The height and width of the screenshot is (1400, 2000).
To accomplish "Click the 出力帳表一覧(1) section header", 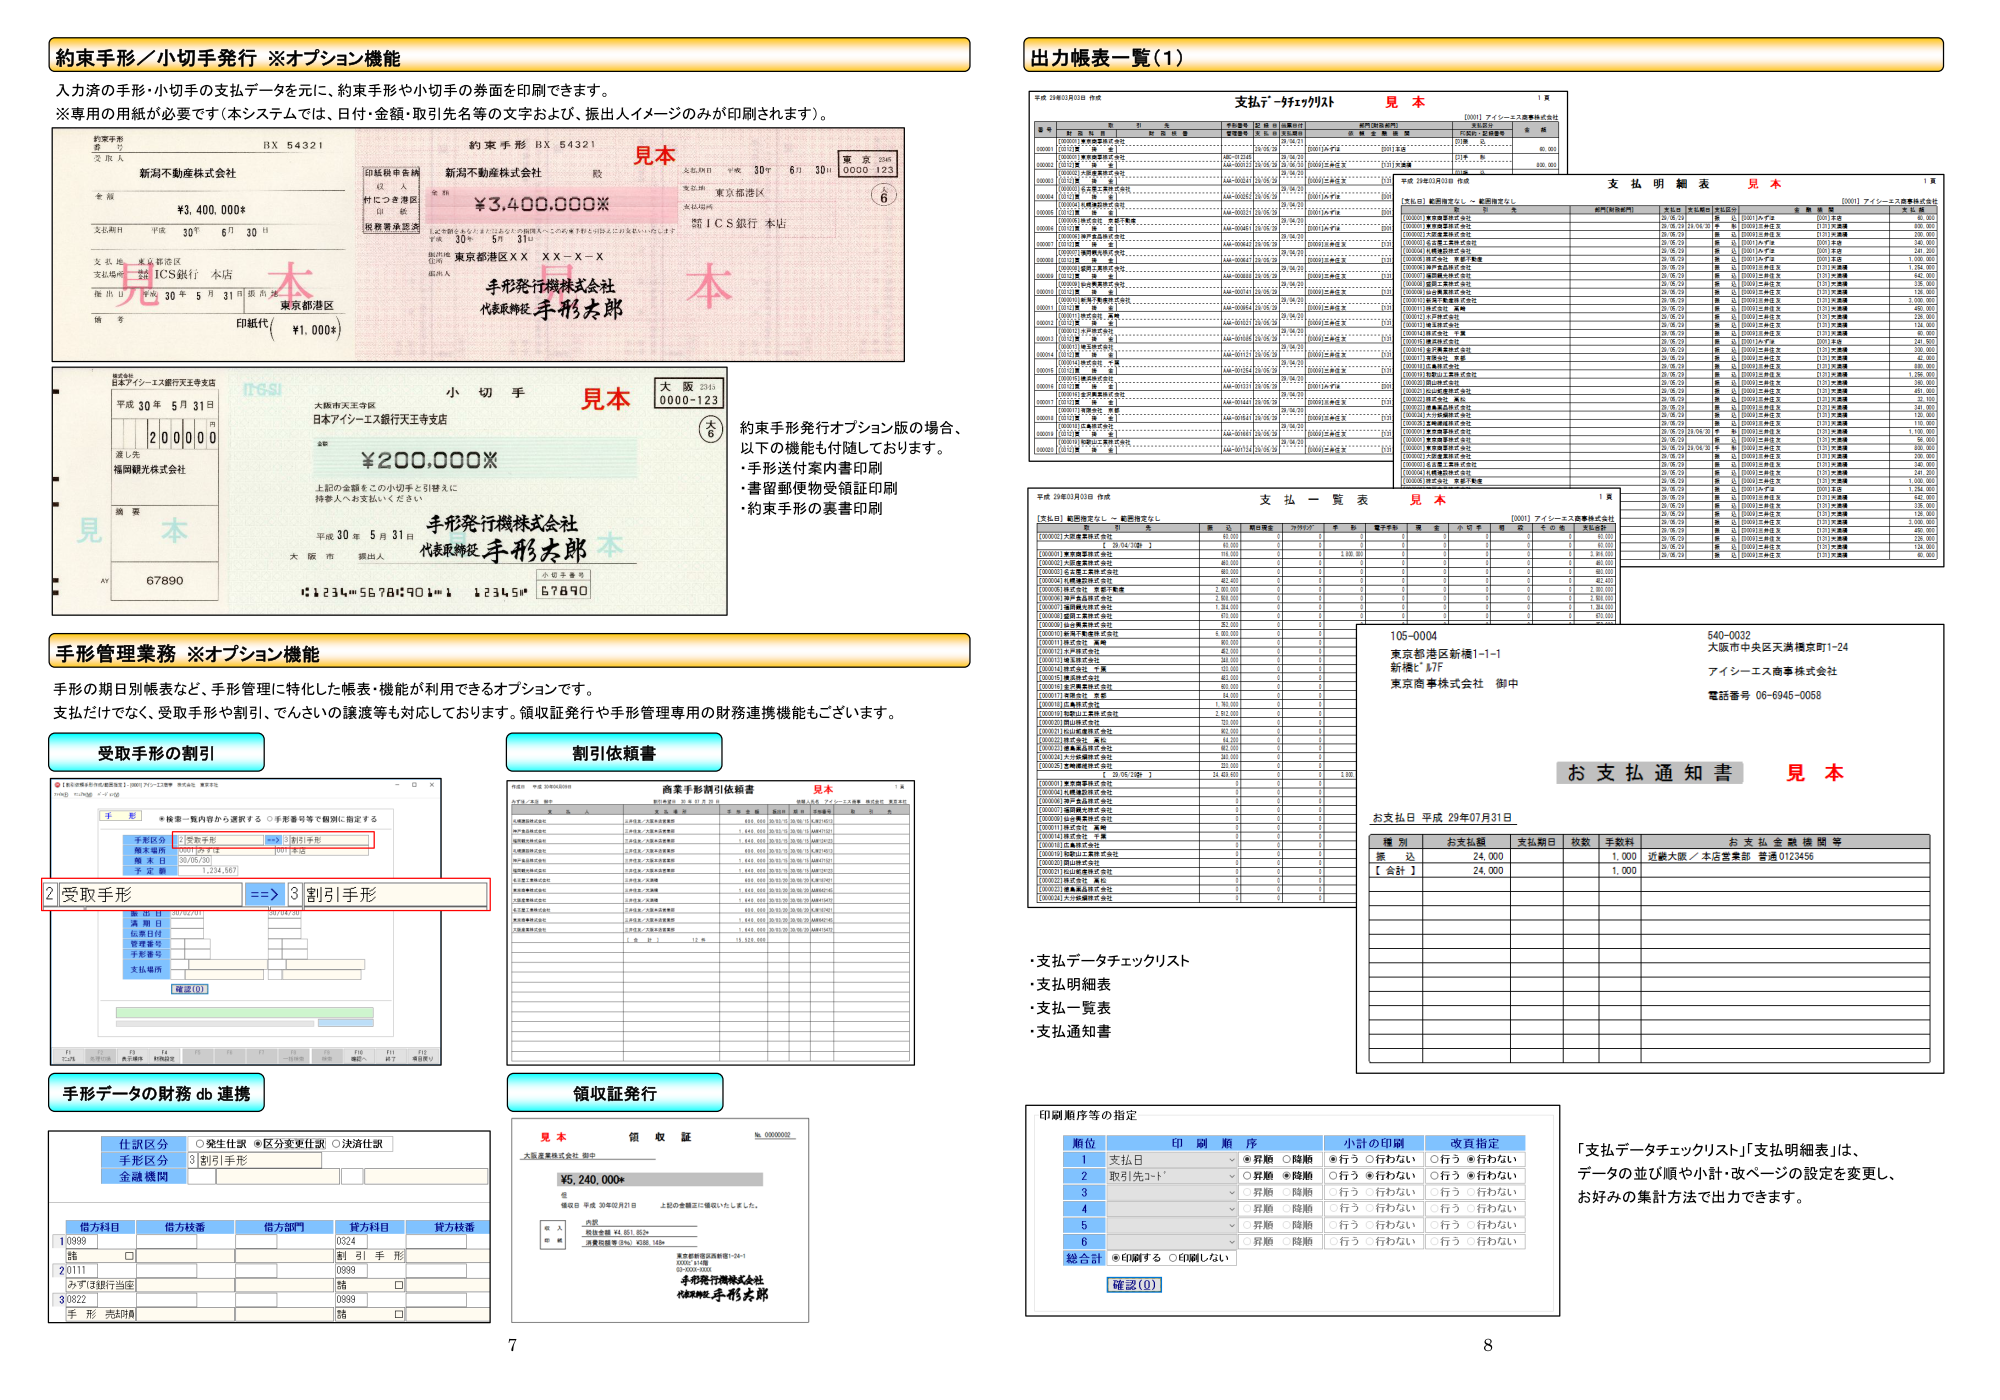I will point(1483,56).
